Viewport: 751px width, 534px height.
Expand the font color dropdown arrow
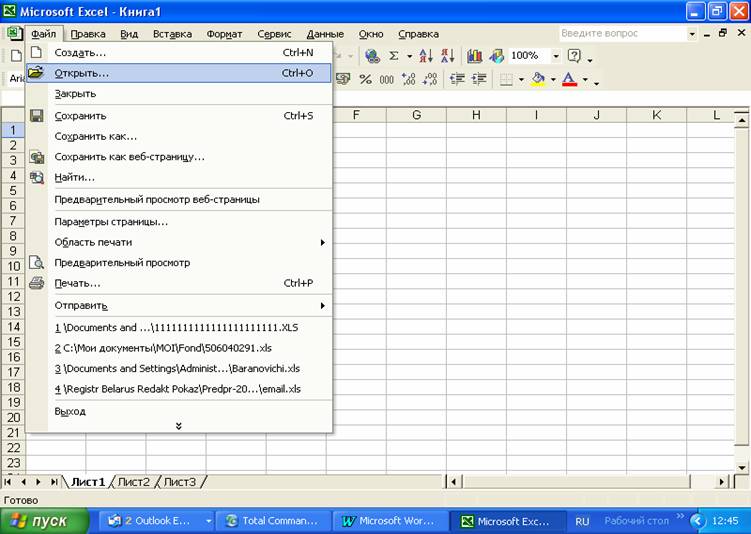click(584, 79)
